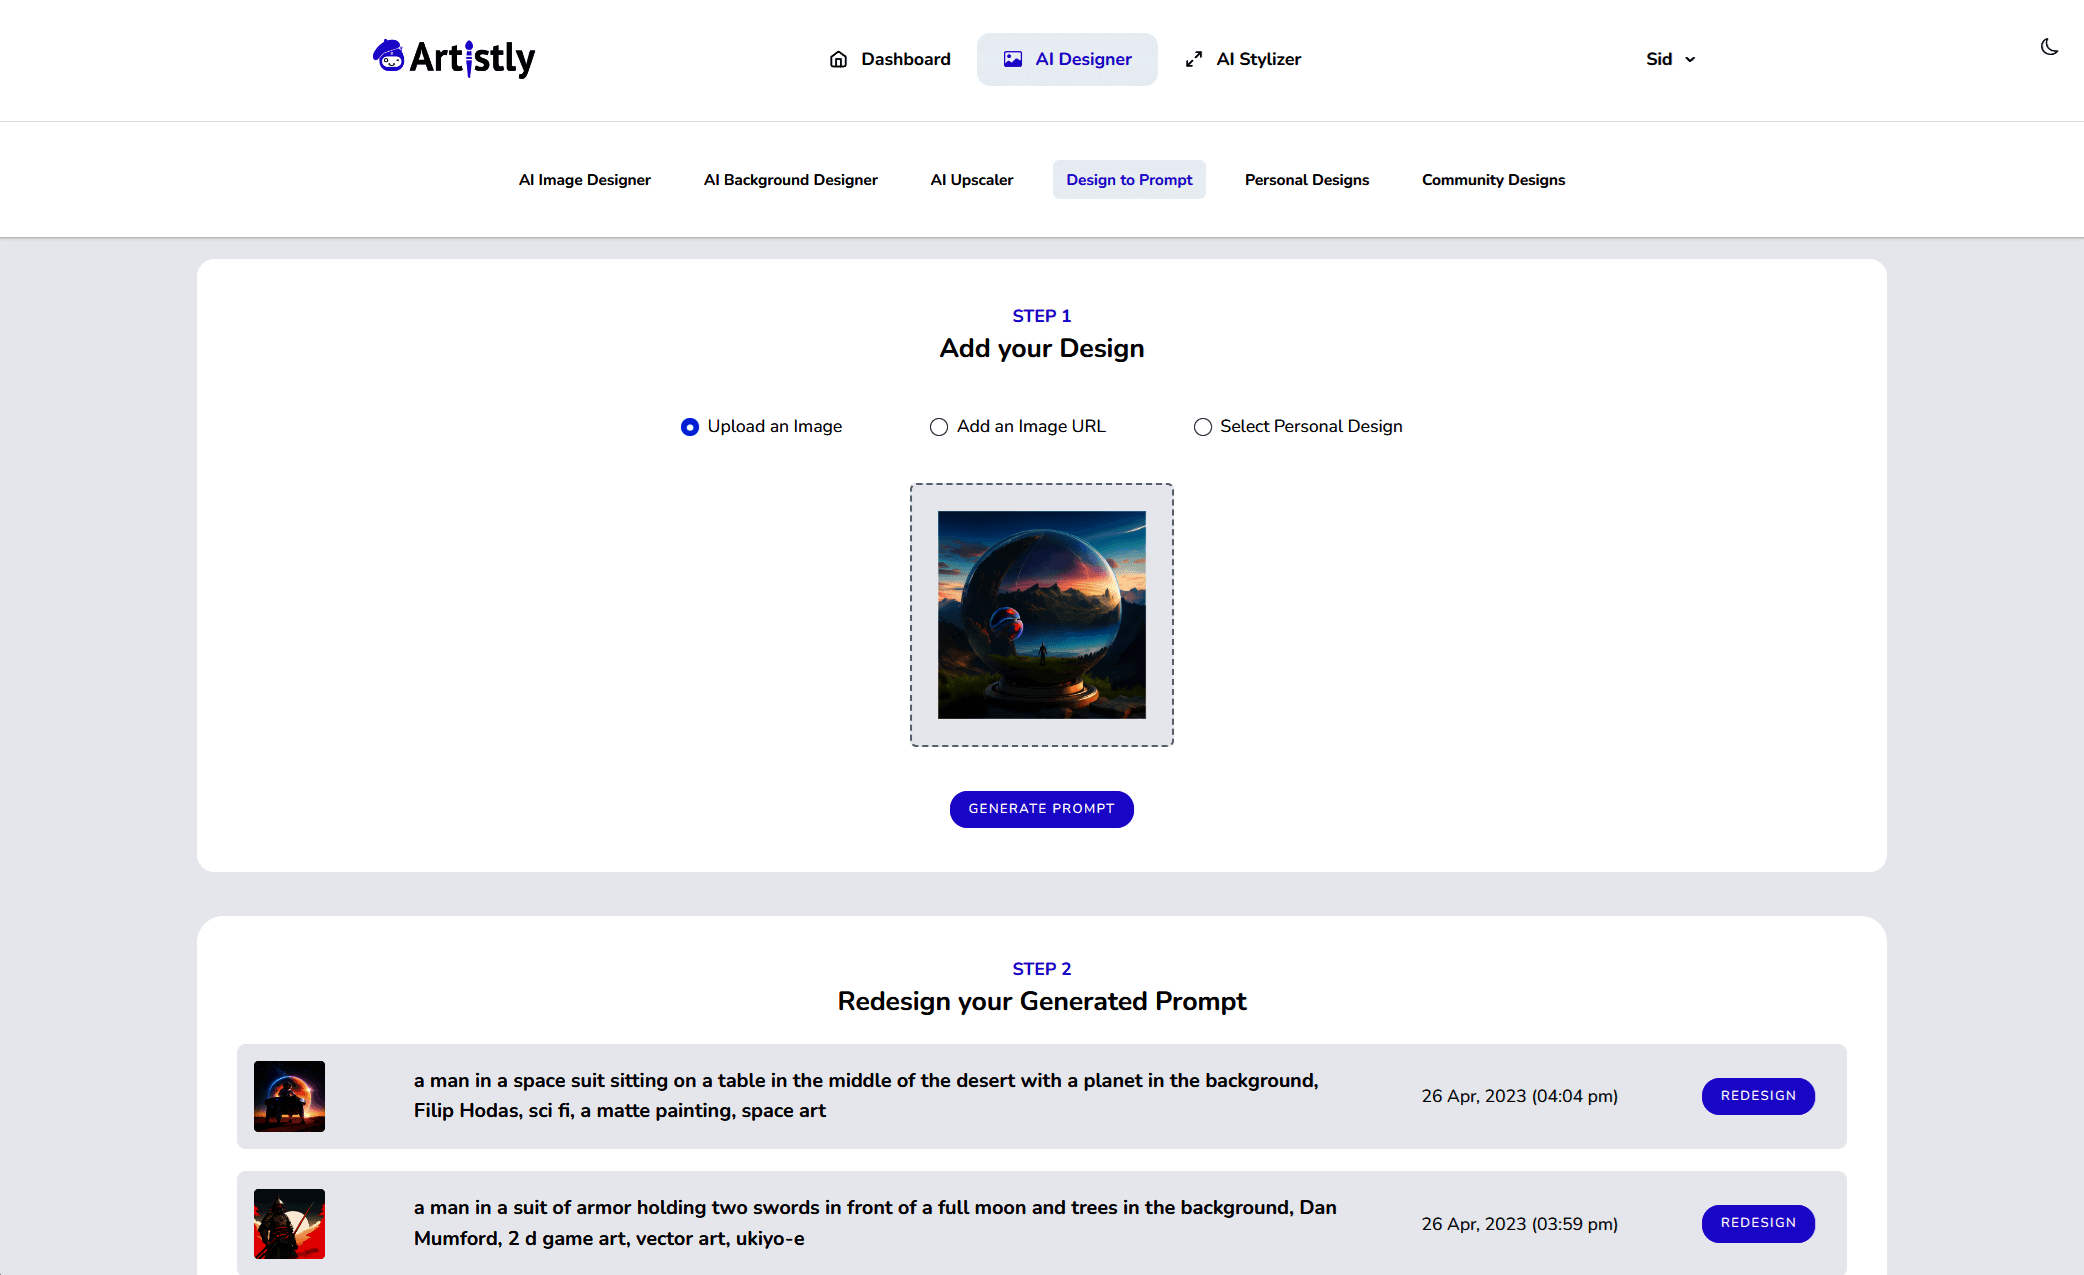Open the AI Image Designer tab
The image size is (2084, 1275).
pos(584,180)
